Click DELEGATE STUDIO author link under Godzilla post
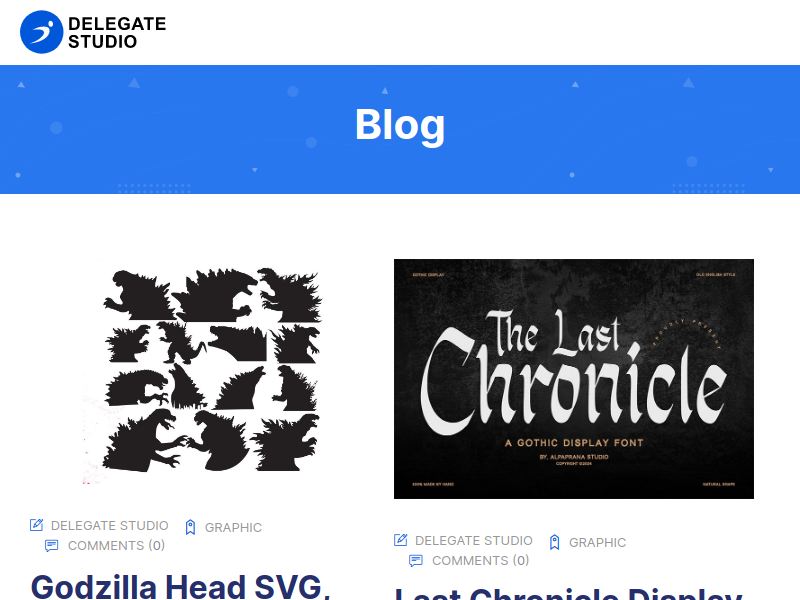 tap(110, 526)
